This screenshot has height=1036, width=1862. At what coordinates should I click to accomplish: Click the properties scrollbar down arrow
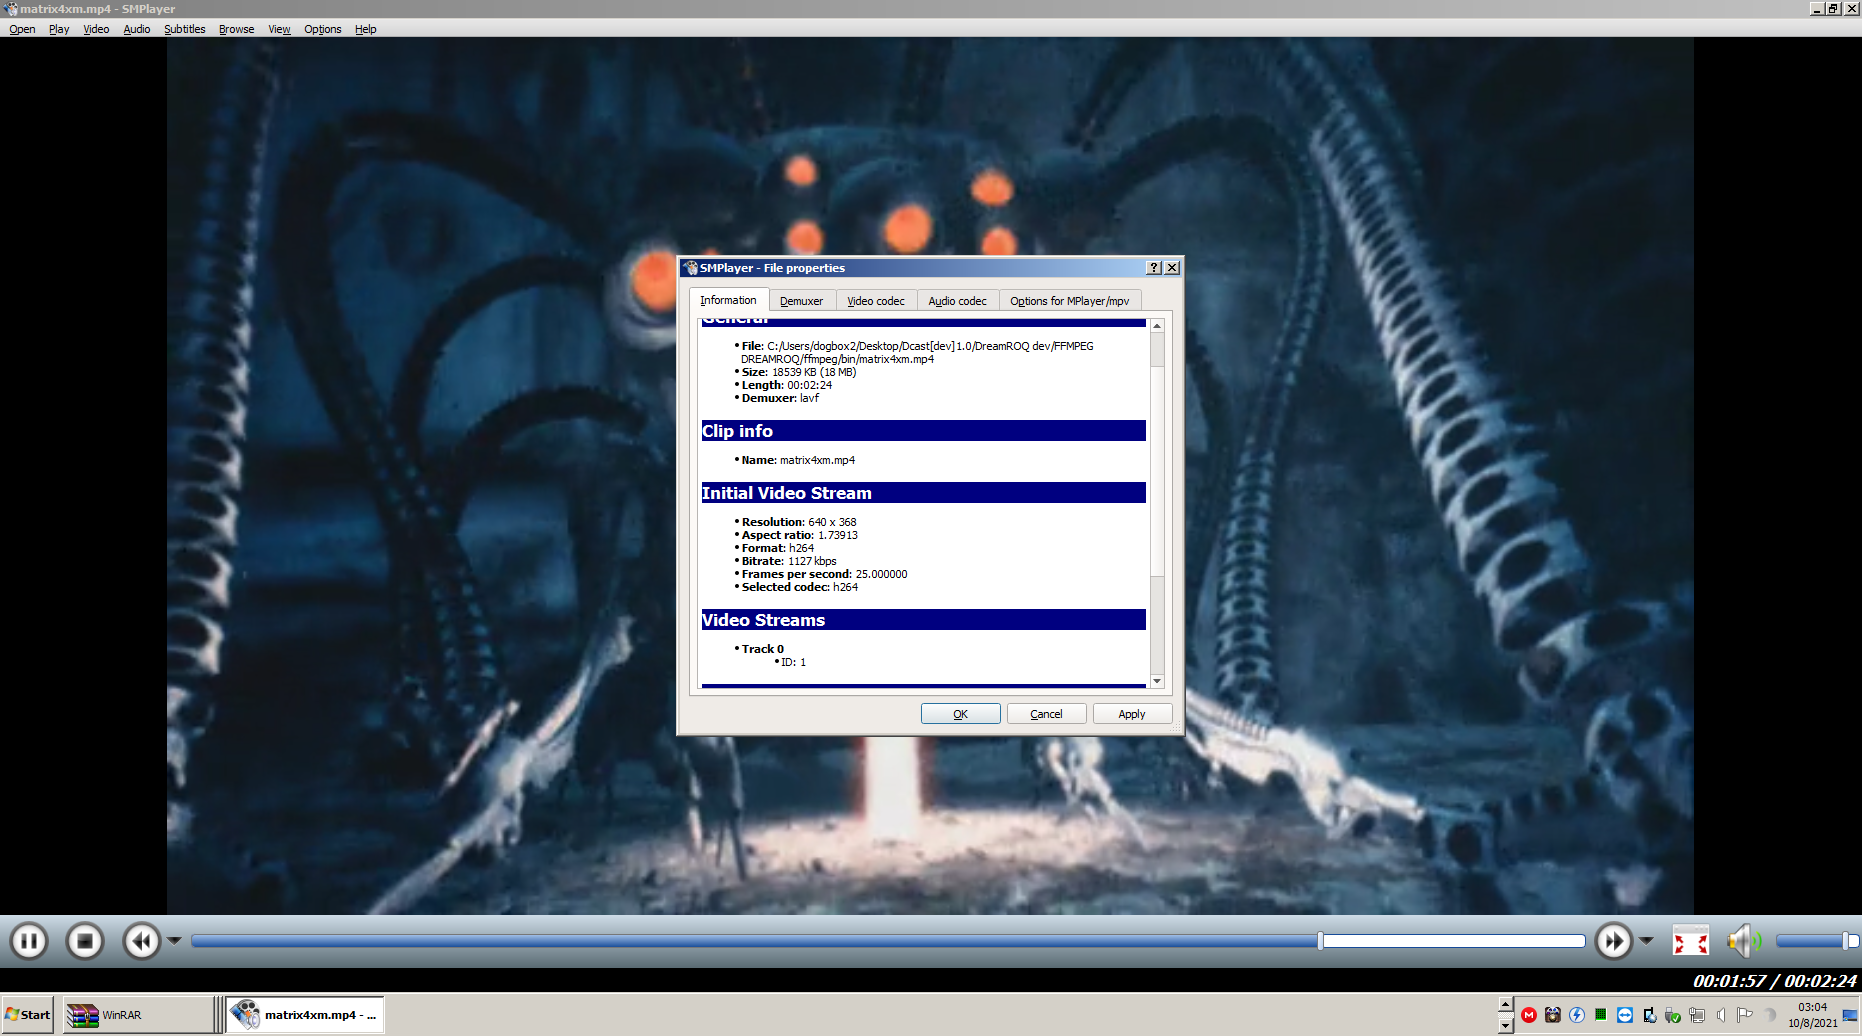pyautogui.click(x=1157, y=681)
